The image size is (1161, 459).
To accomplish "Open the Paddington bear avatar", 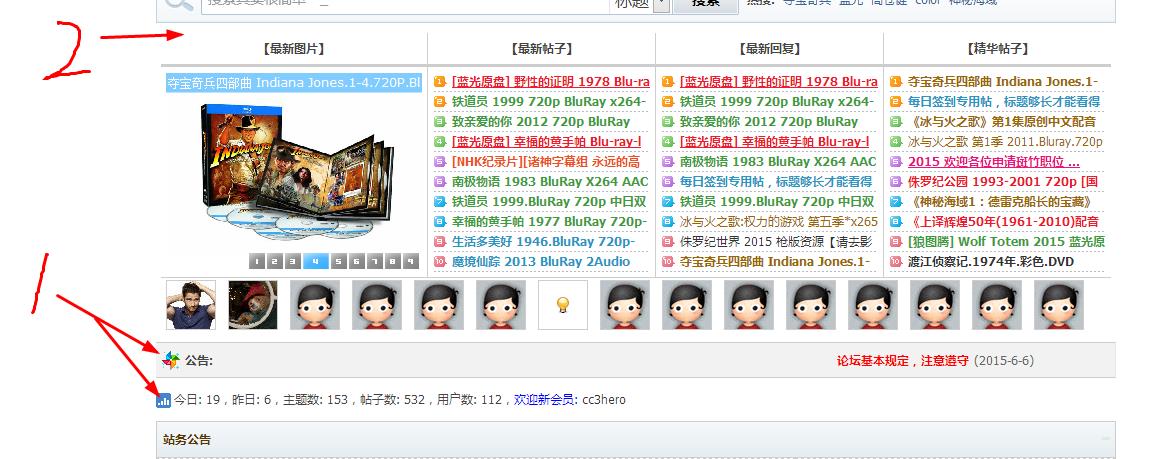I will (x=253, y=305).
